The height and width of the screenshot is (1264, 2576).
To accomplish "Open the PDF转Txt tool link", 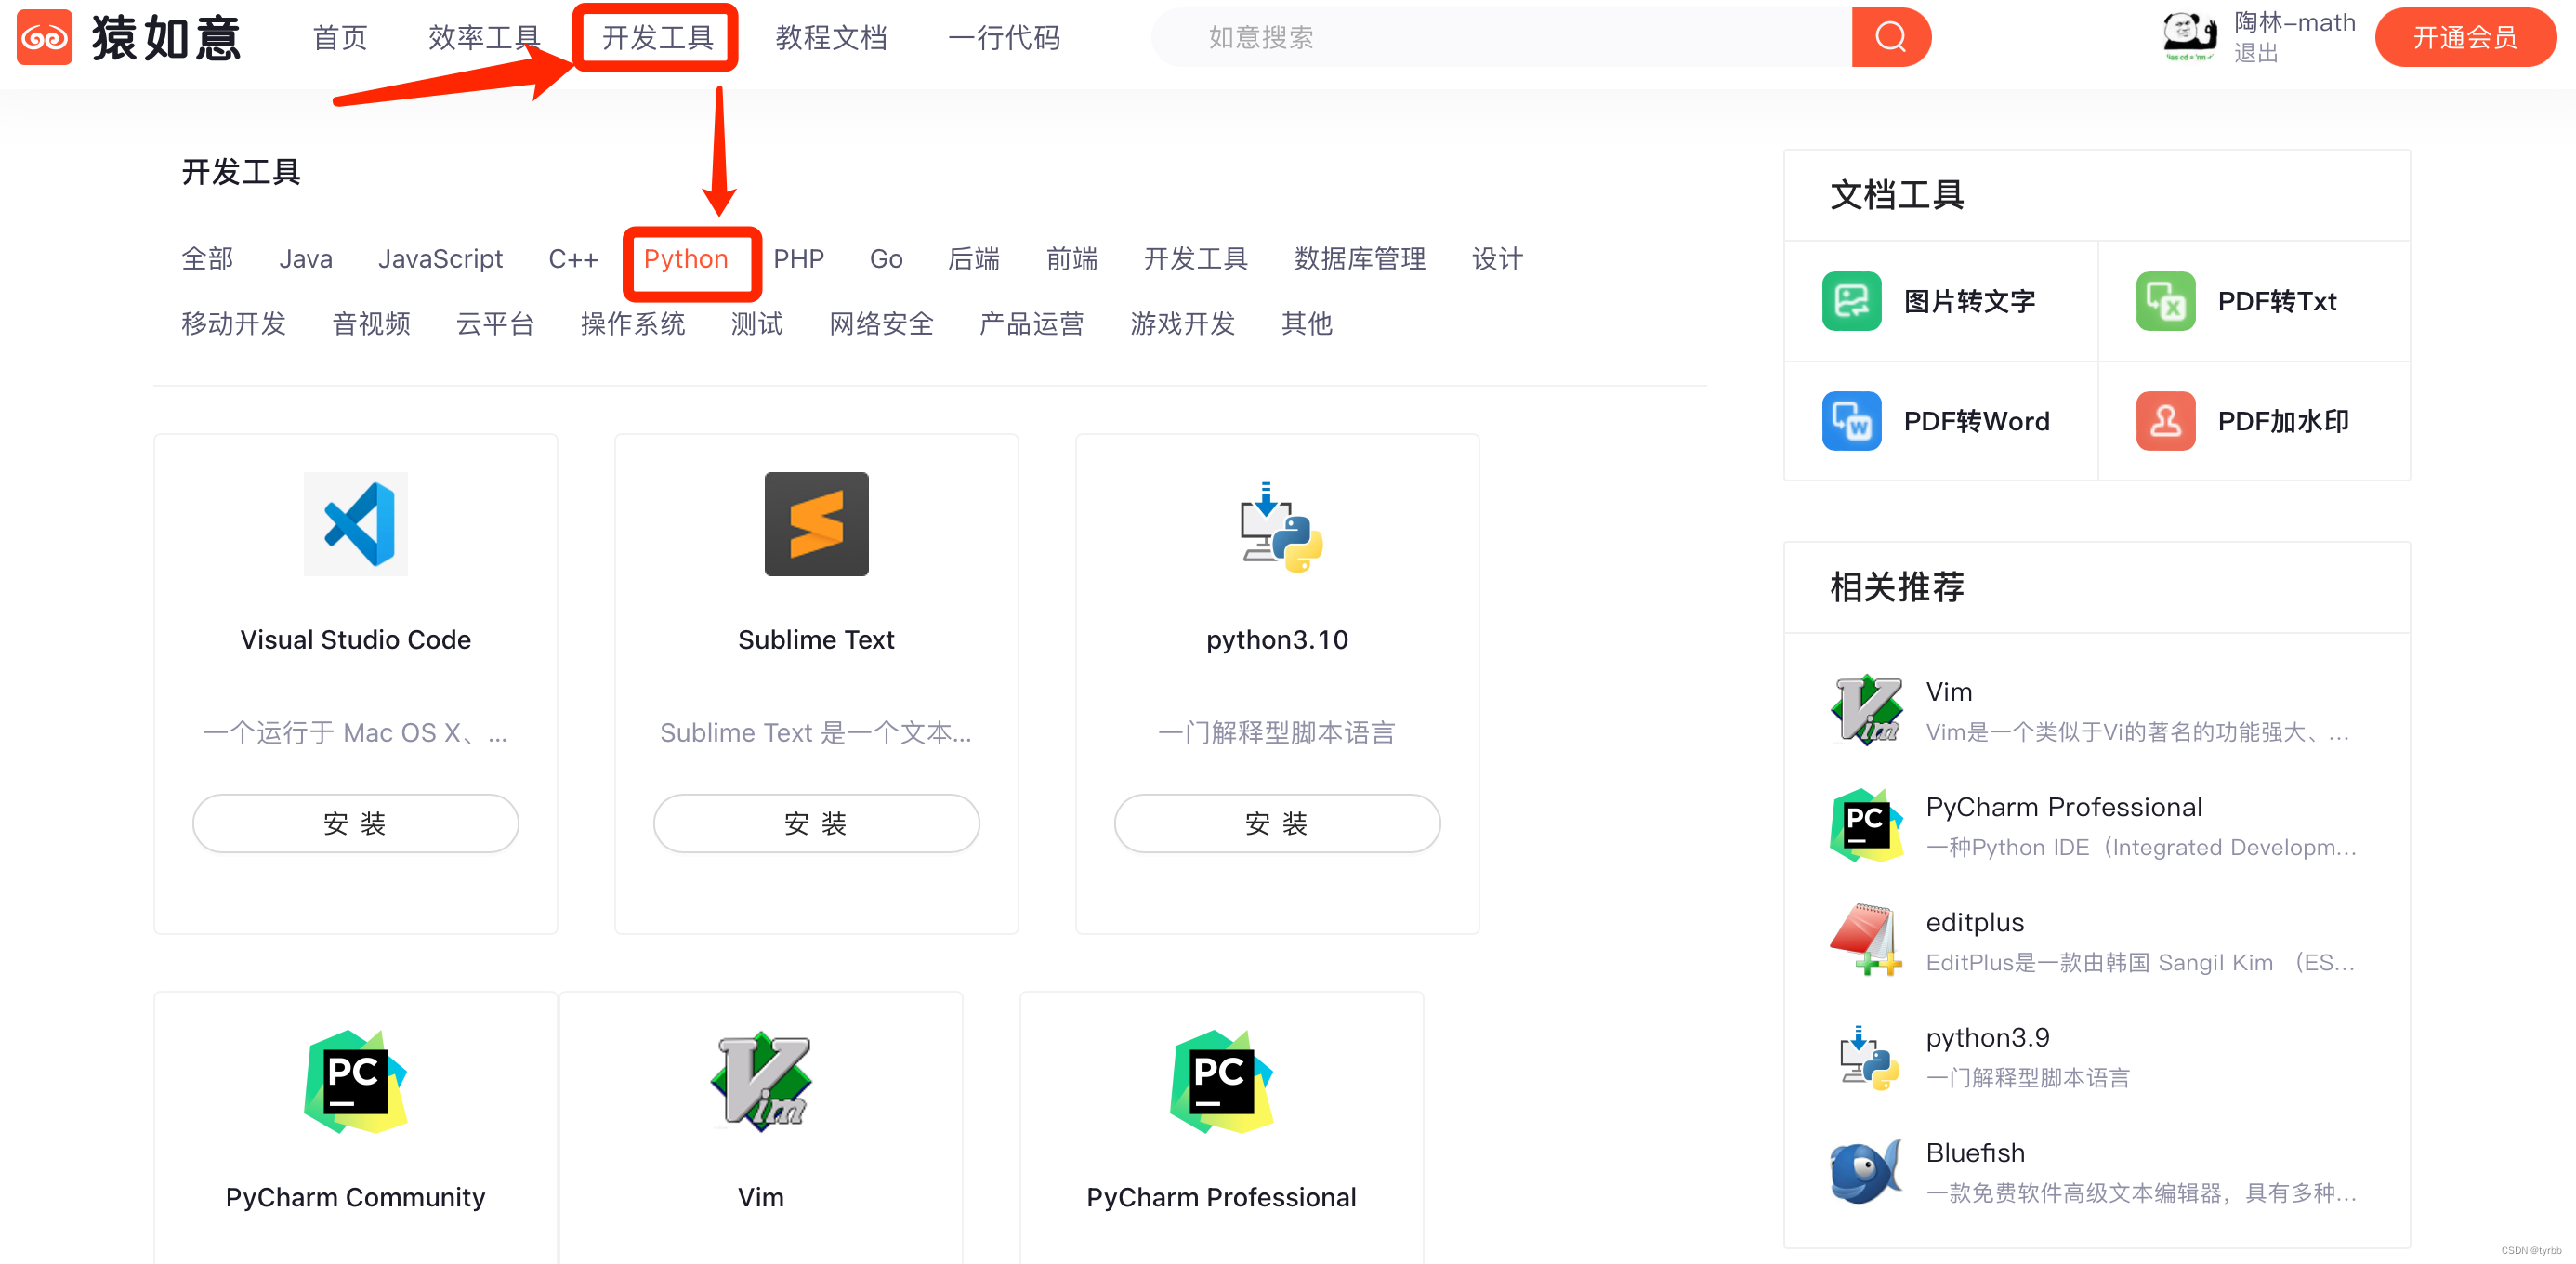I will point(2277,301).
